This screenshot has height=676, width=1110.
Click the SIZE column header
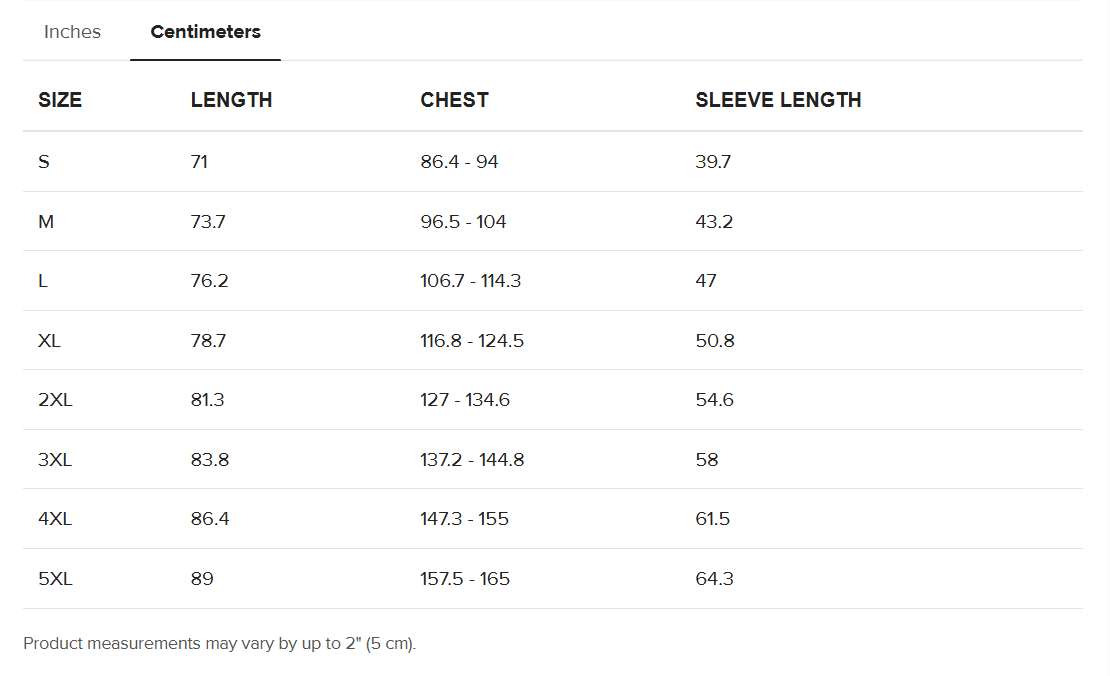pos(60,100)
